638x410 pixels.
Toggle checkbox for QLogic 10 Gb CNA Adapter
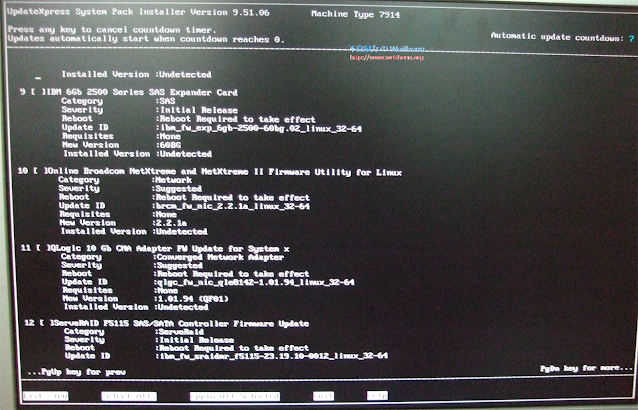[x=43, y=248]
